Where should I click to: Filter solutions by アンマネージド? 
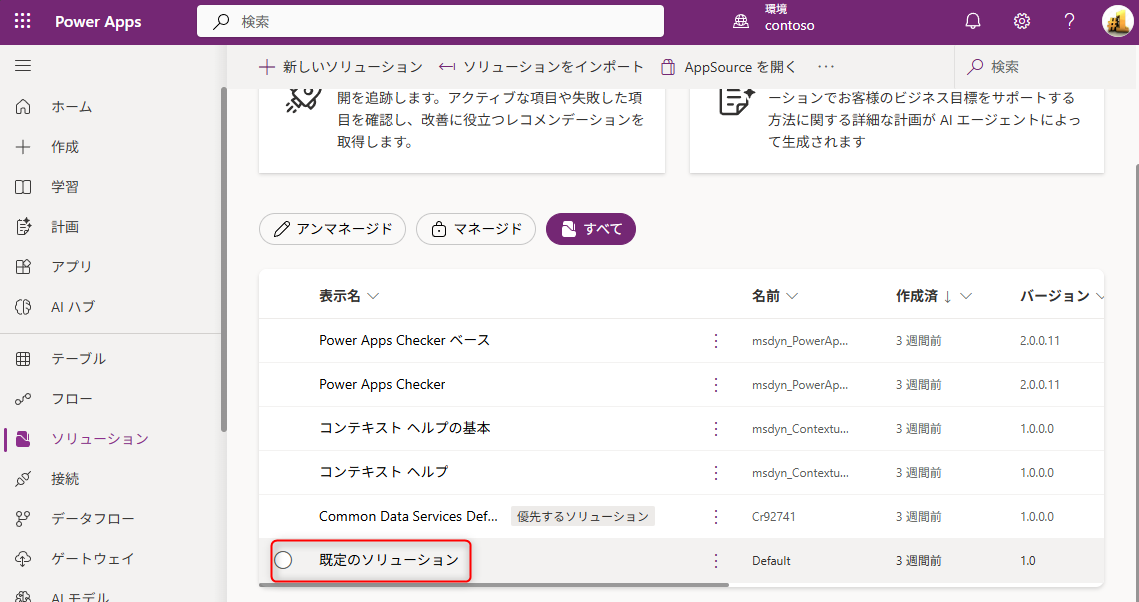pos(332,229)
